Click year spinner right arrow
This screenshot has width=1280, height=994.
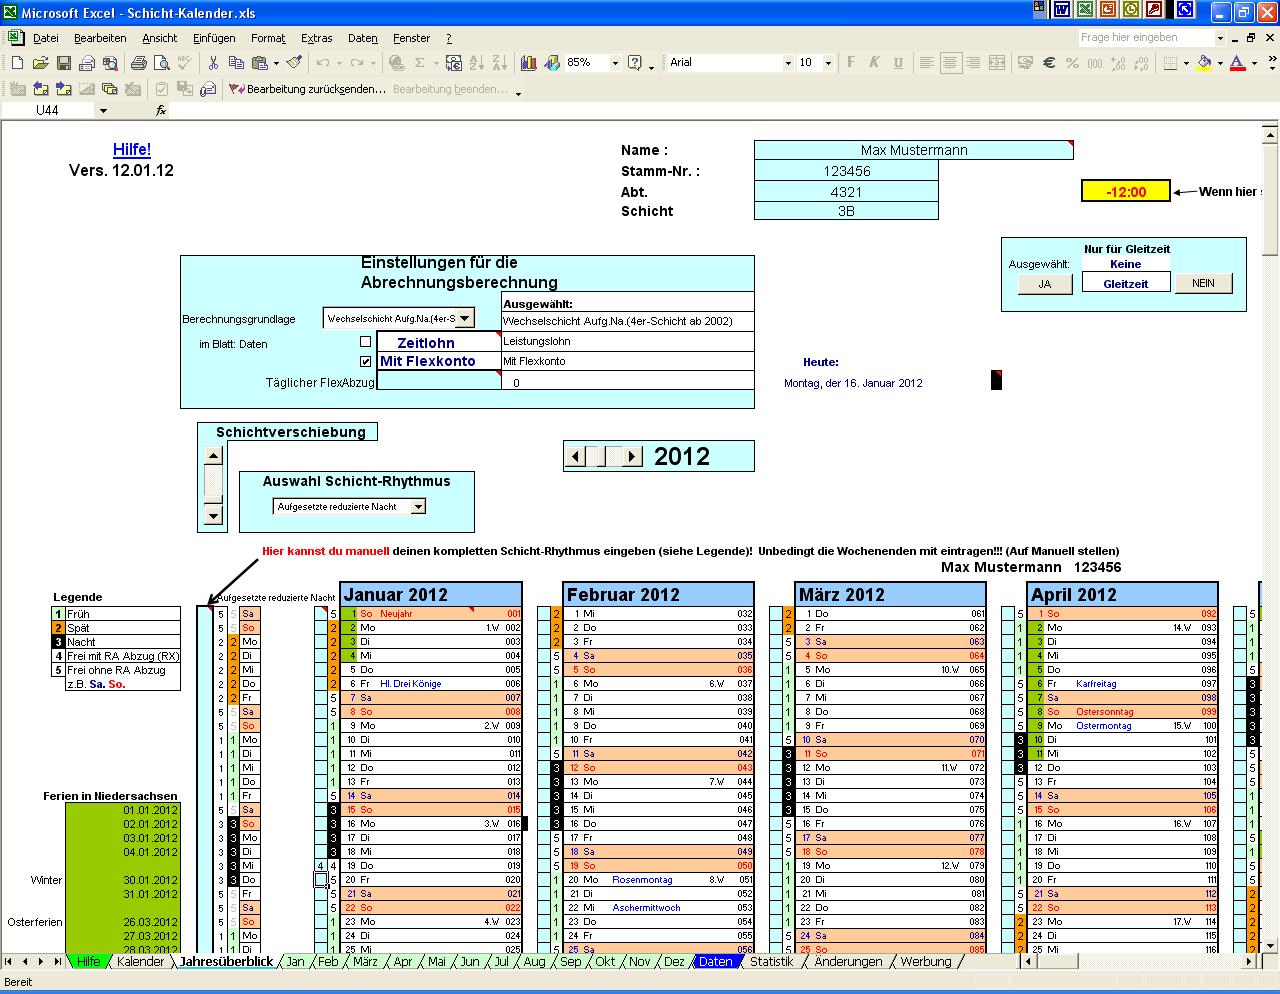tap(631, 456)
